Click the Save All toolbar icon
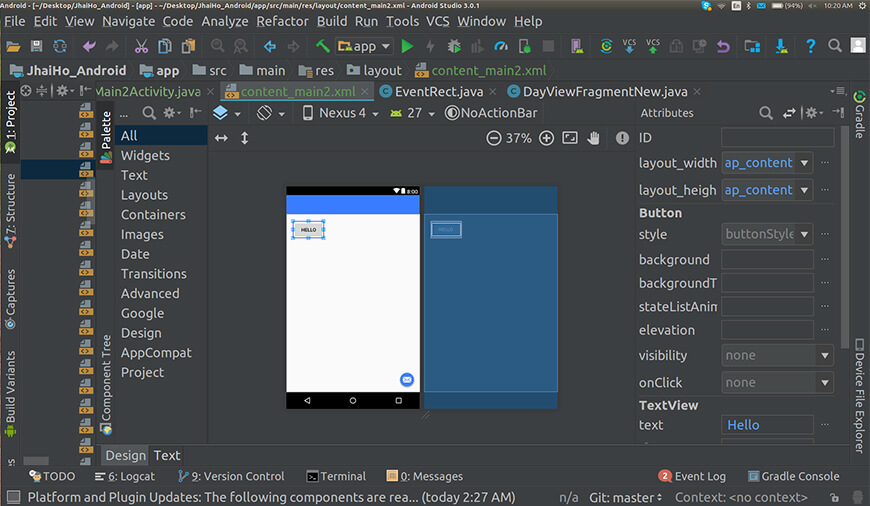Screen dimensions: 870x506 coord(36,46)
